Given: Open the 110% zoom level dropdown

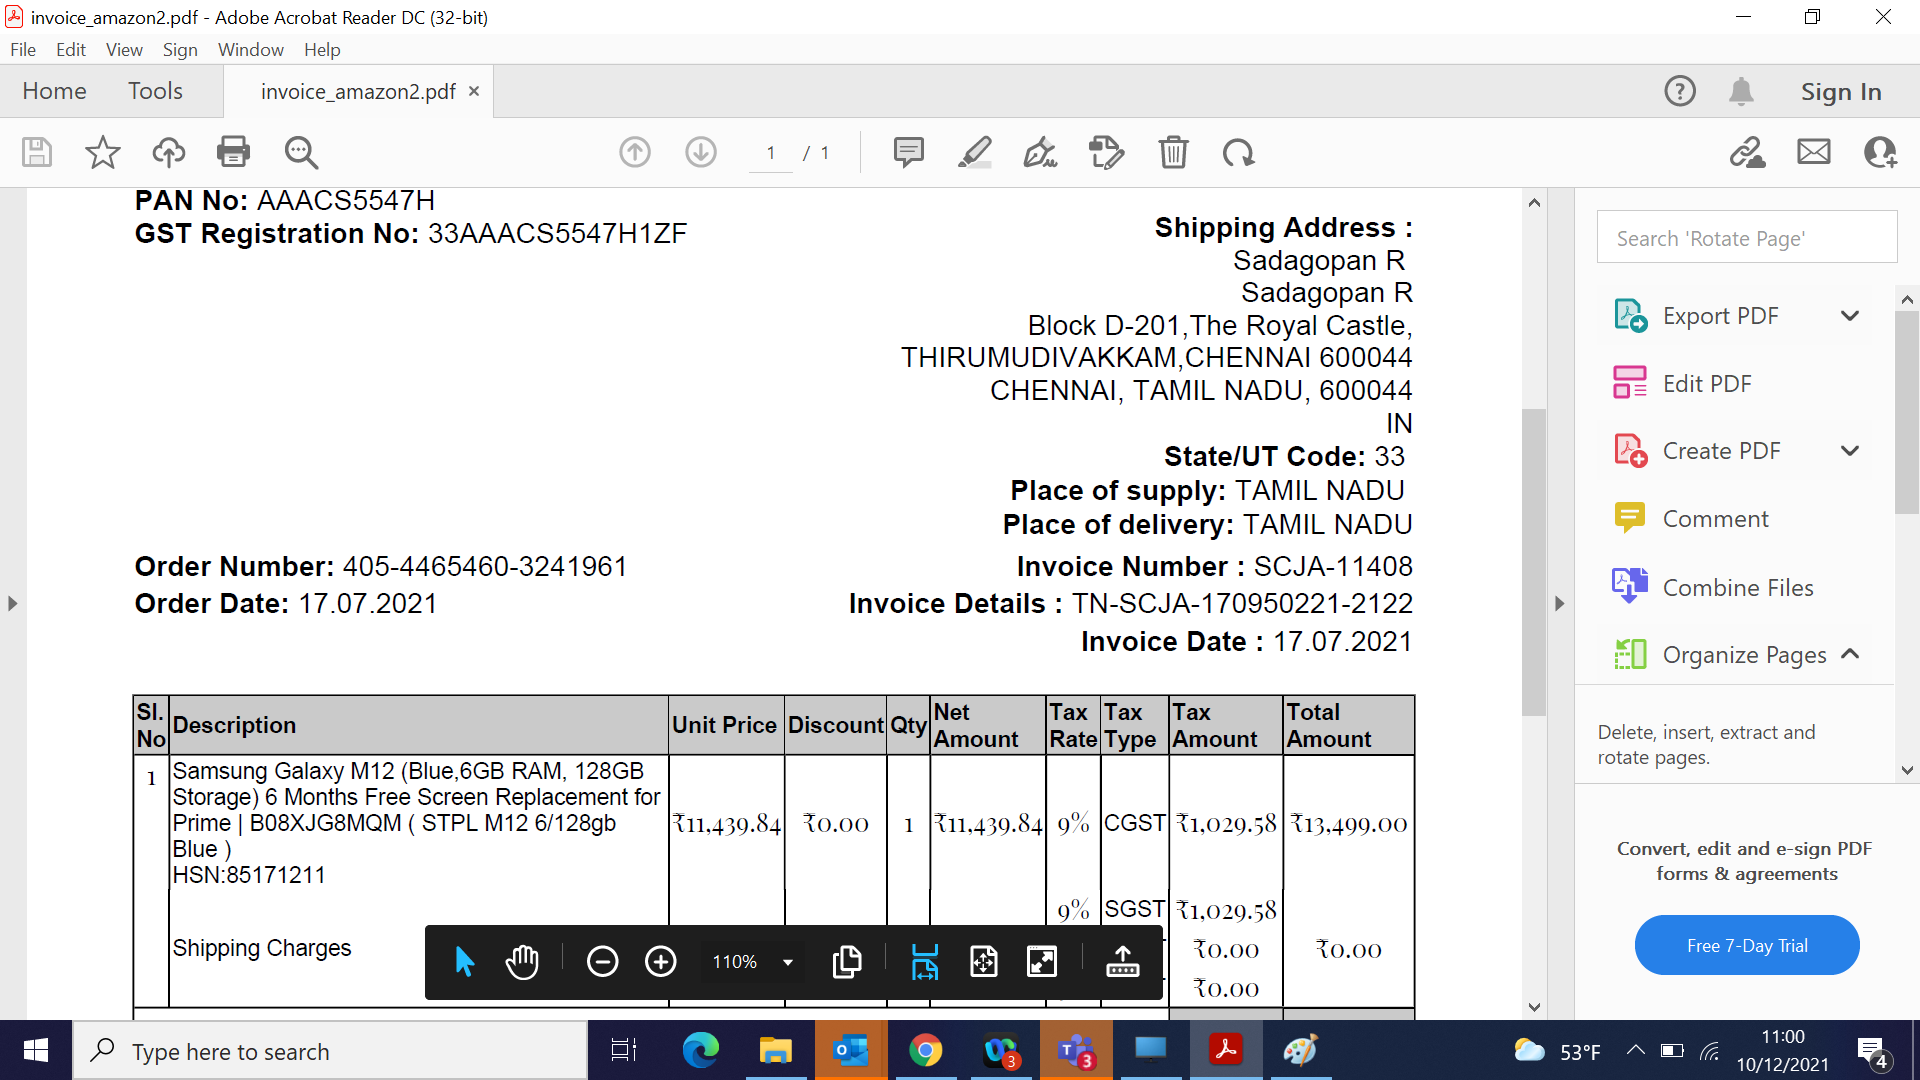Looking at the screenshot, I should pos(787,962).
